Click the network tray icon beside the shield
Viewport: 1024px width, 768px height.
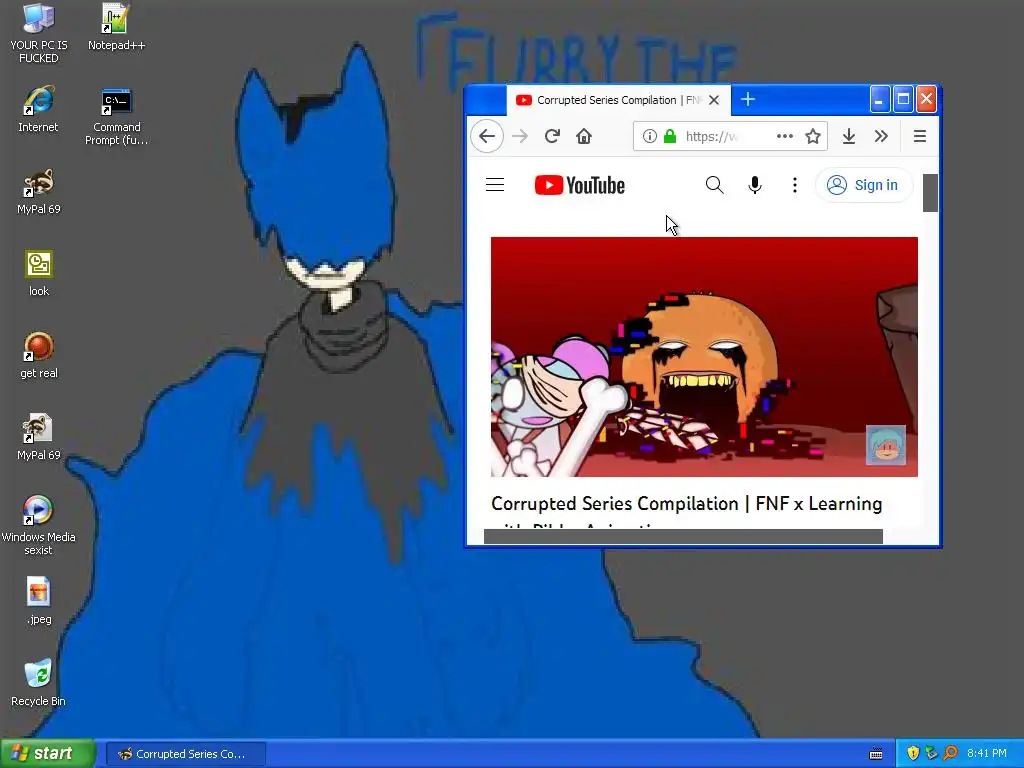(931, 754)
